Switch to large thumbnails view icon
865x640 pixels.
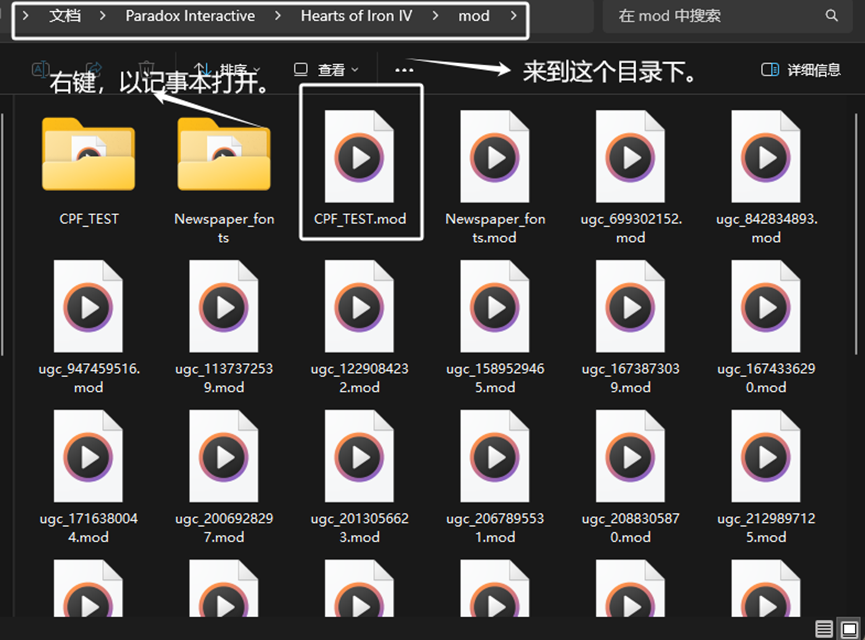click(850, 629)
